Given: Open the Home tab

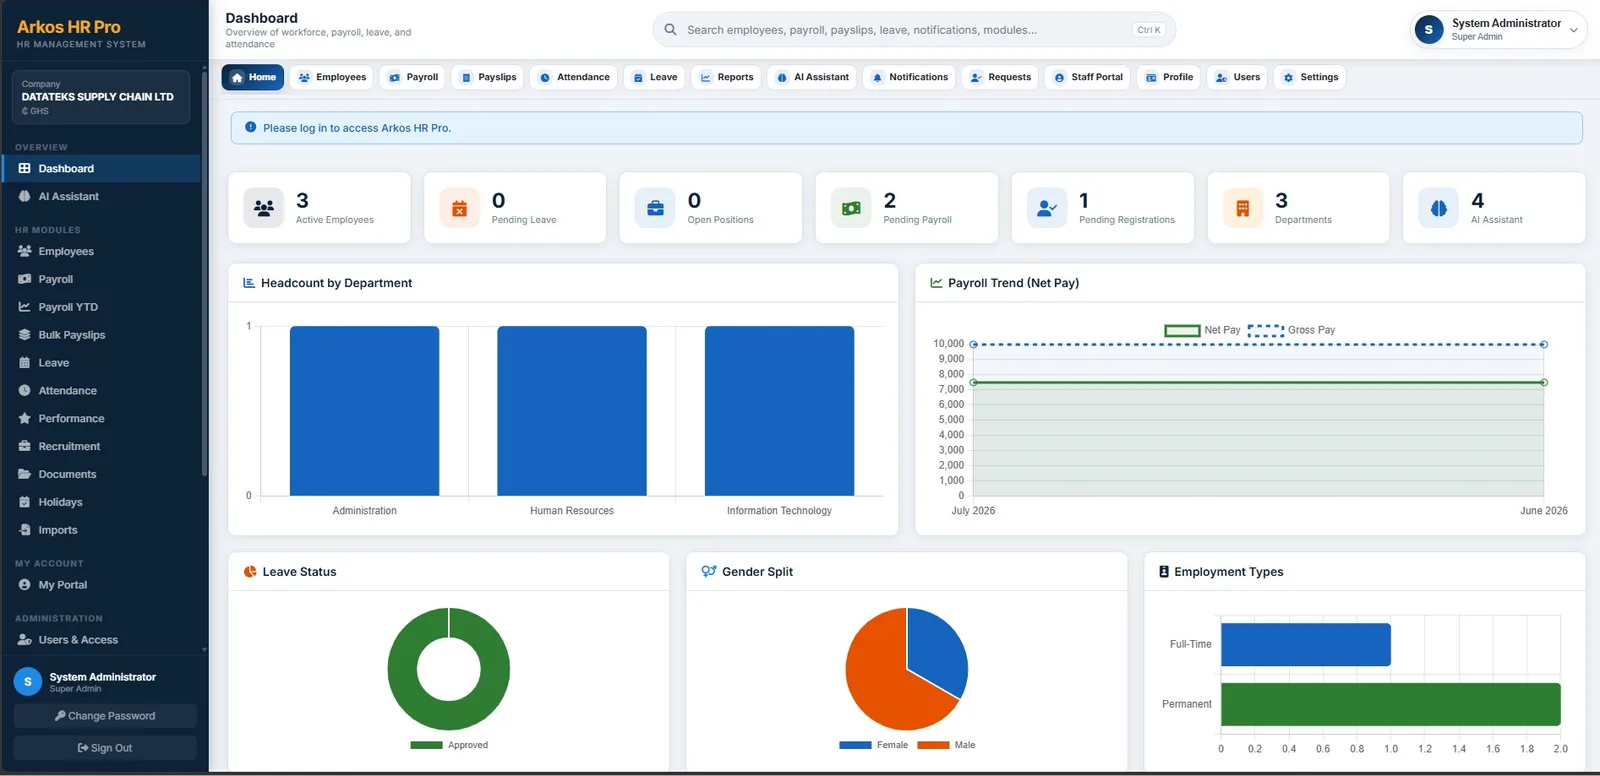Looking at the screenshot, I should (x=253, y=77).
